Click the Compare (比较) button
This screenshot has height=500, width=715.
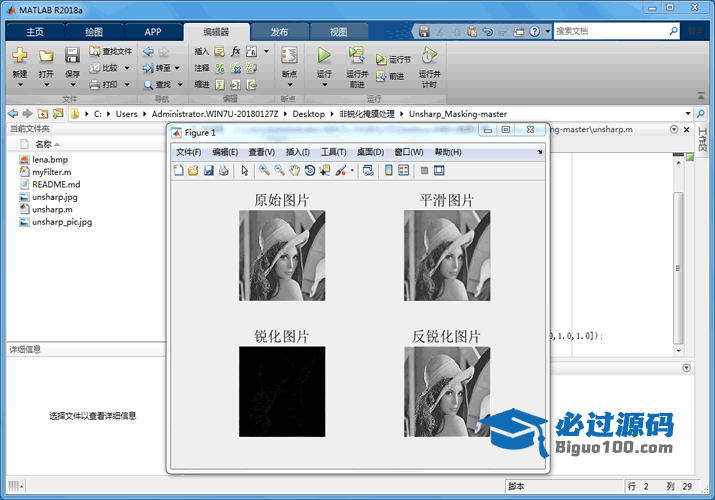coord(104,68)
